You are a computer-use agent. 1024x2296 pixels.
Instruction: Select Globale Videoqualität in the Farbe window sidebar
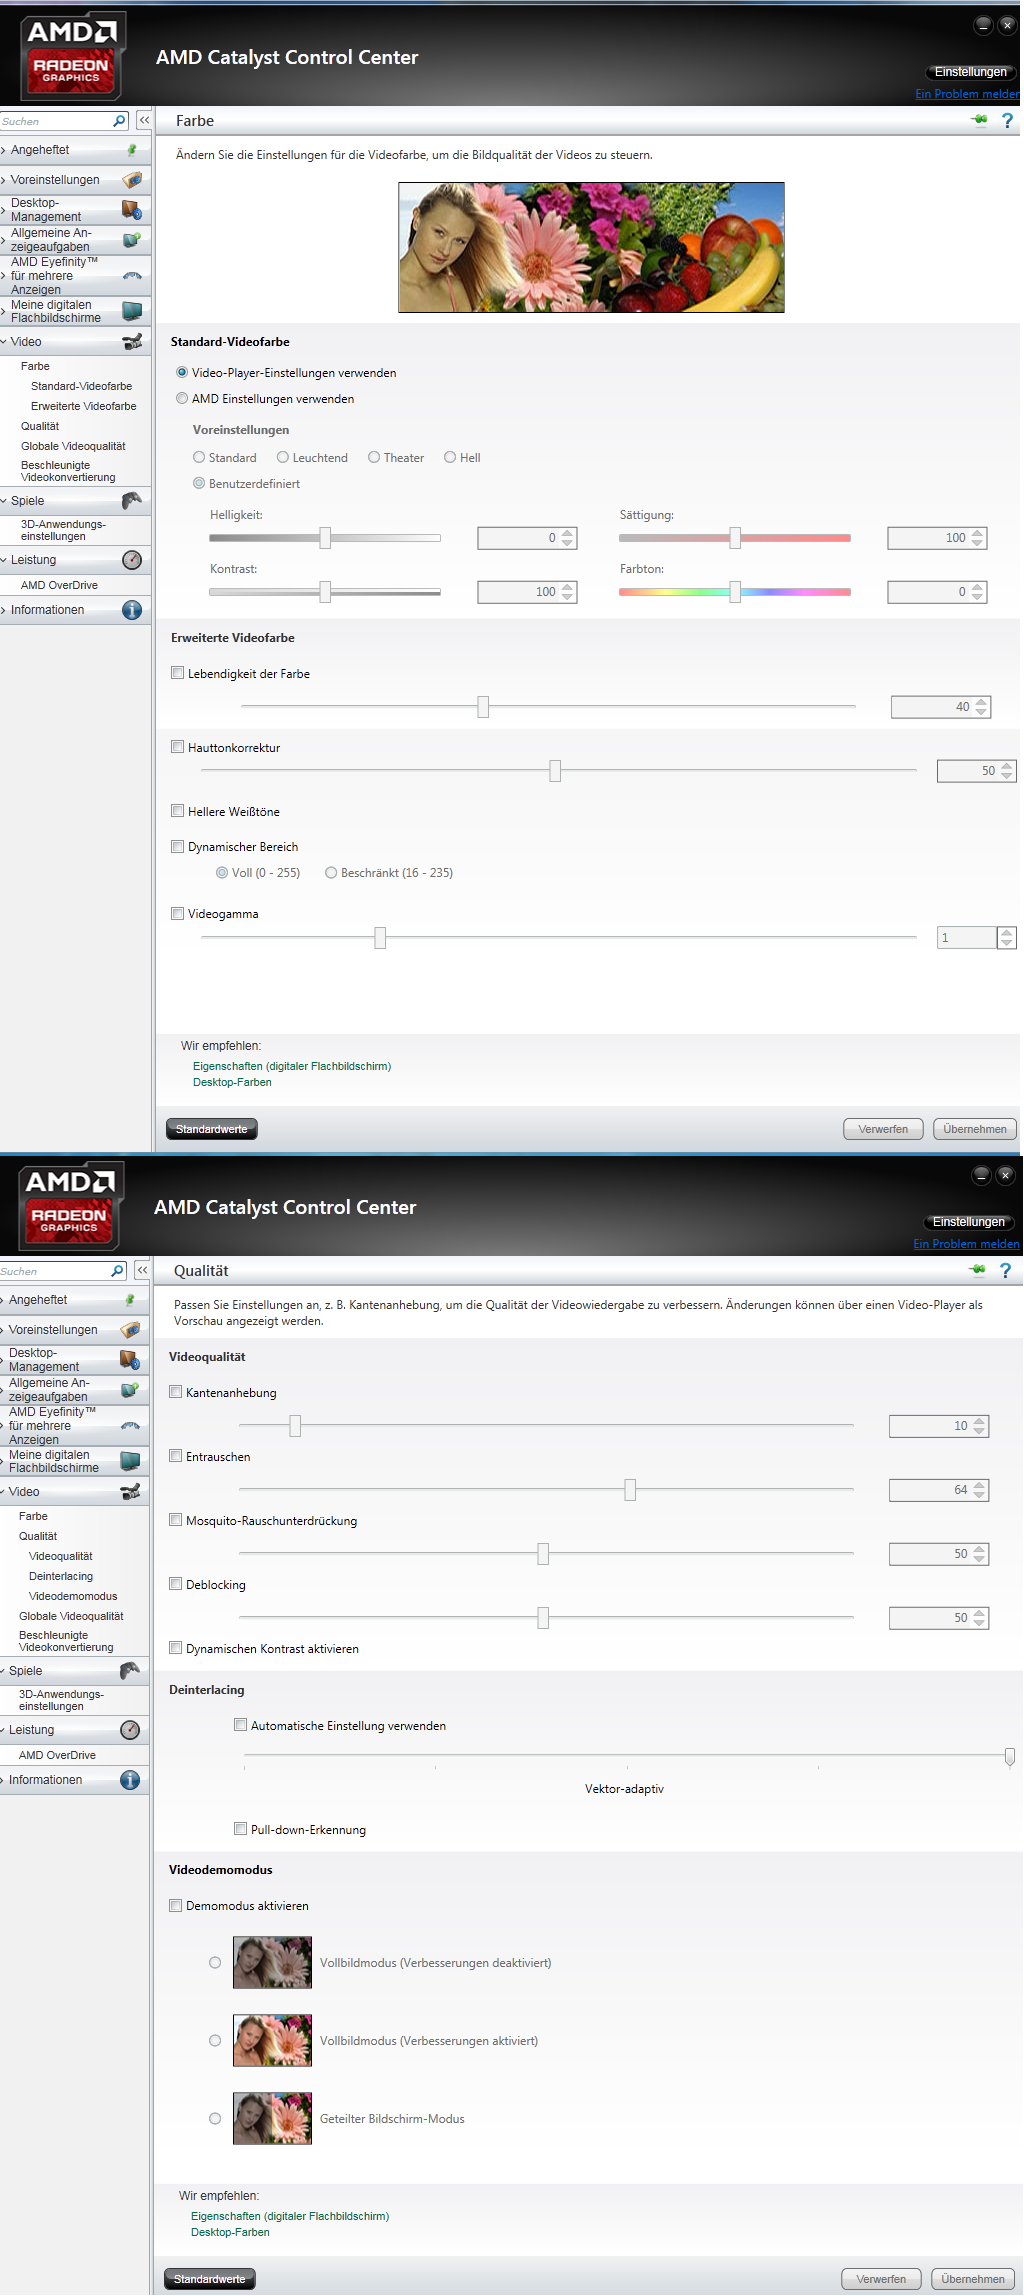[73, 446]
